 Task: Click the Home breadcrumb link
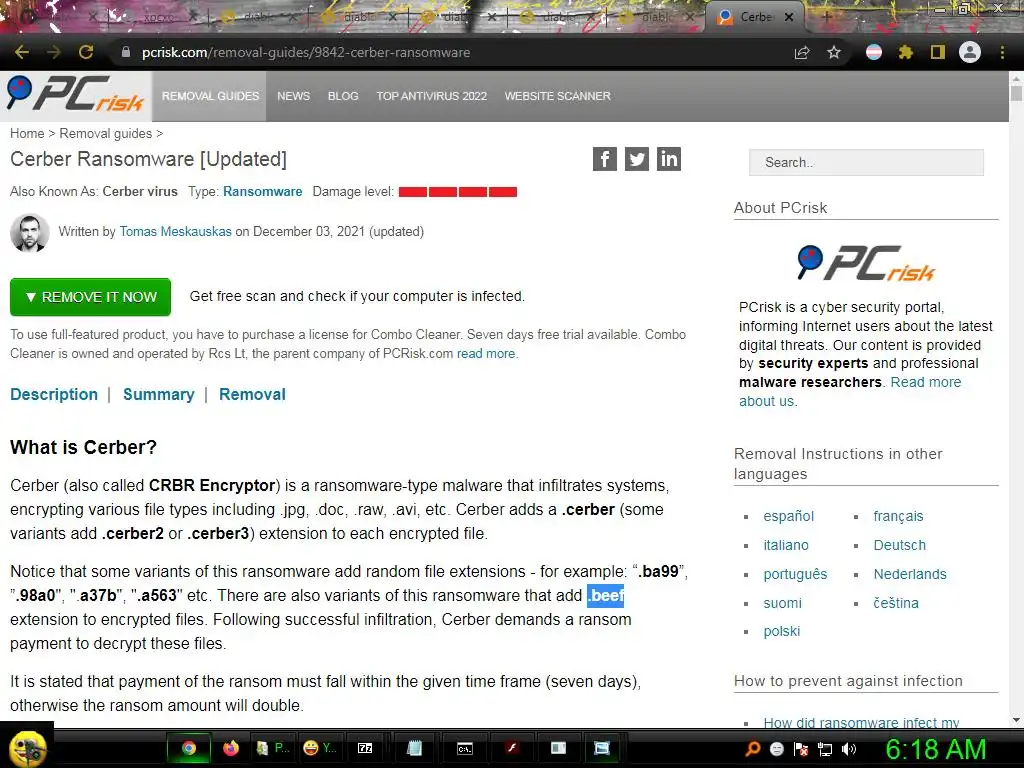(27, 133)
